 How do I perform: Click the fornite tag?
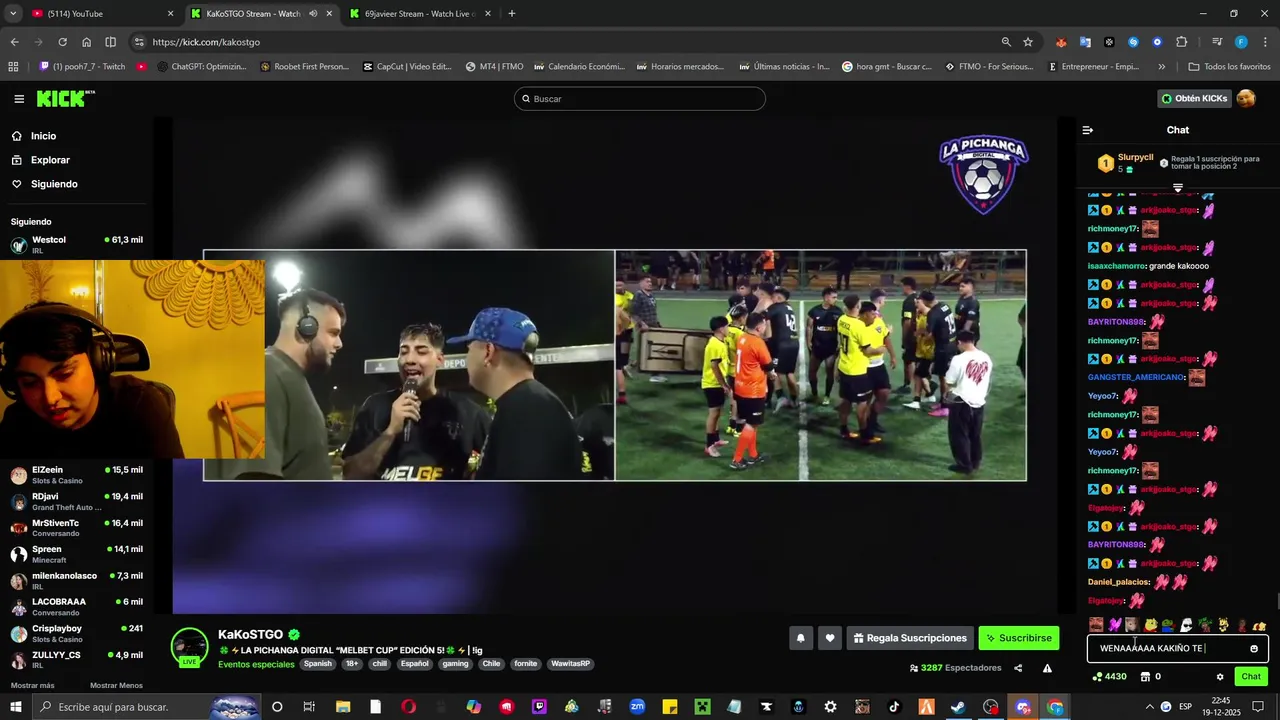click(x=526, y=664)
